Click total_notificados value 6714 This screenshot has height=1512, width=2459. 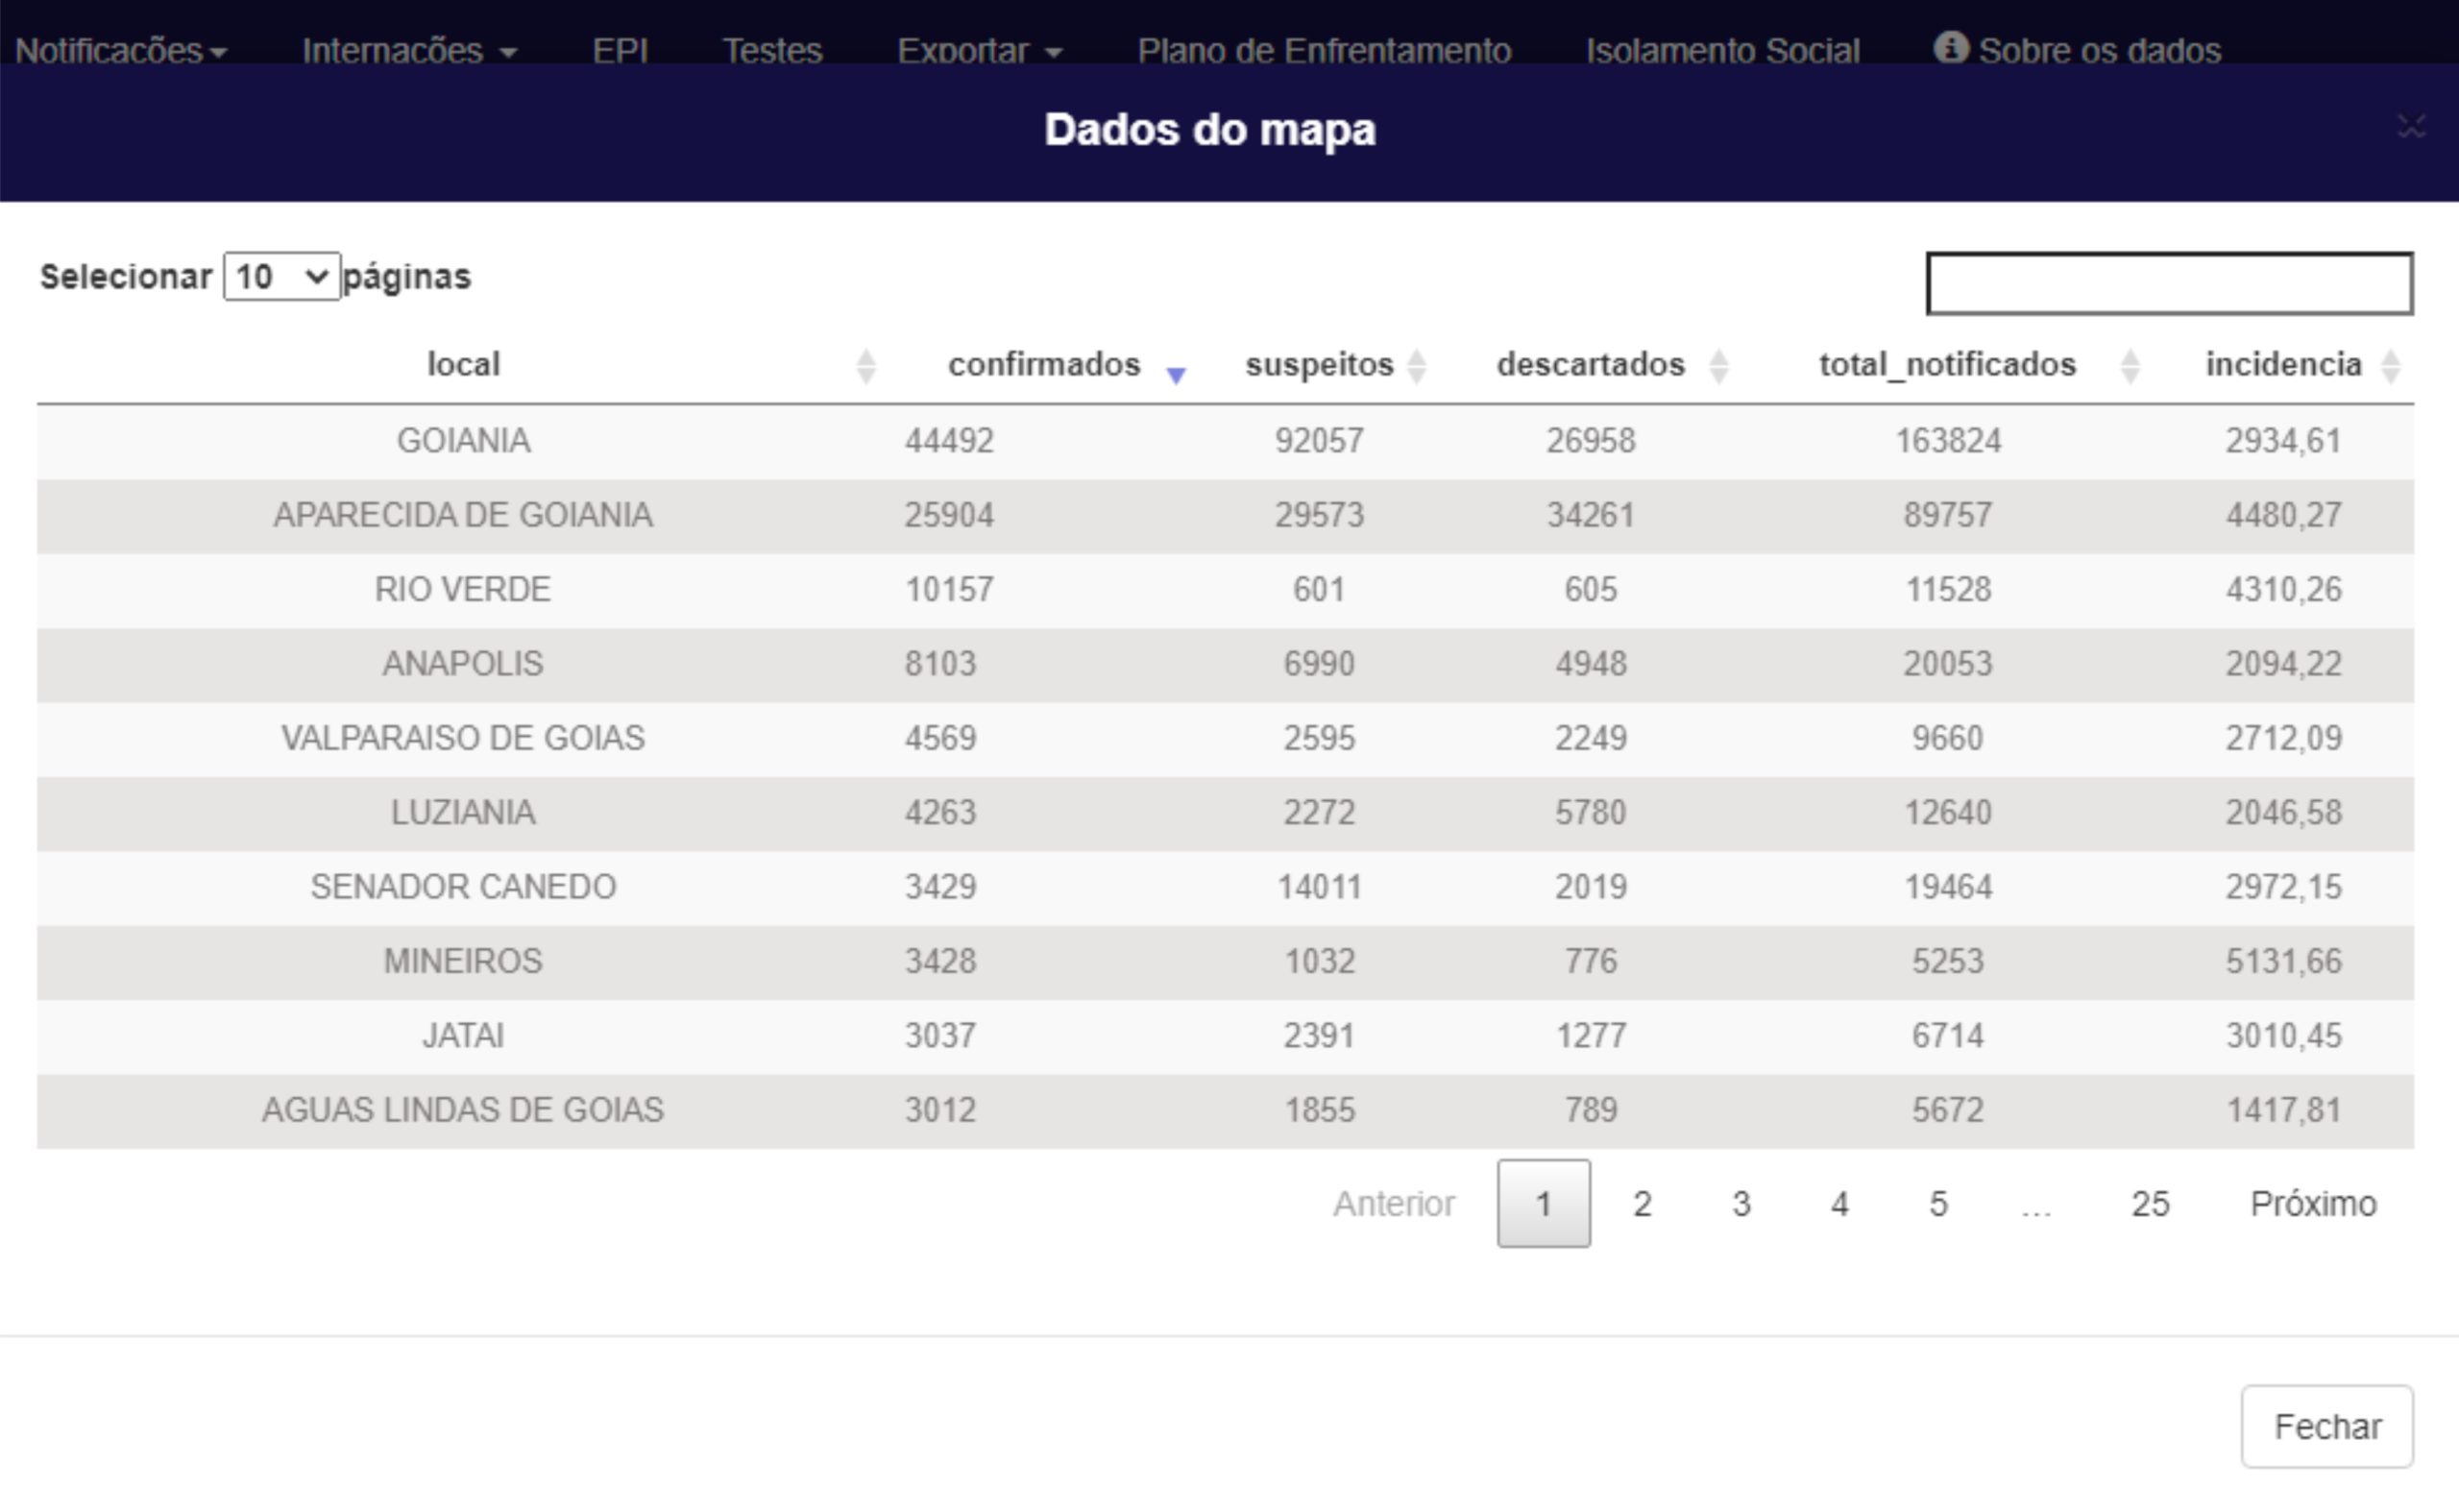tap(1947, 1036)
